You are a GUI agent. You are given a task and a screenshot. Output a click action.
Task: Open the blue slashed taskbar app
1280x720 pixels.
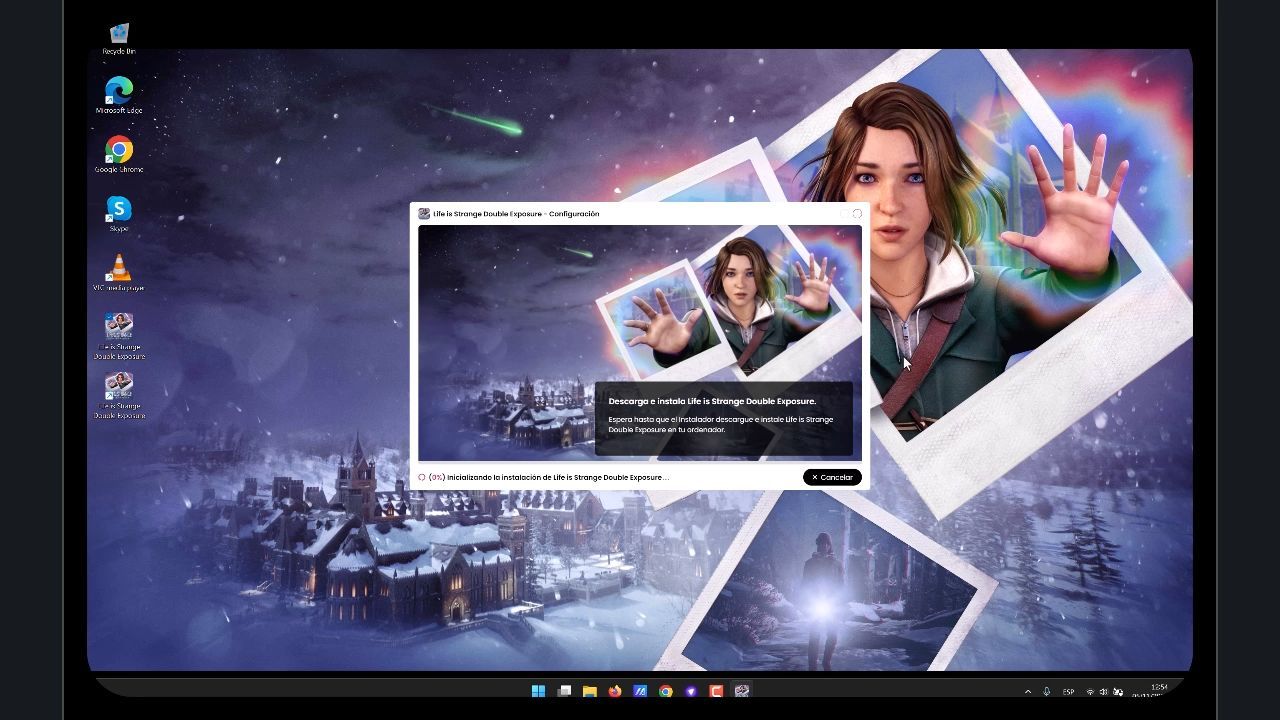pos(640,691)
